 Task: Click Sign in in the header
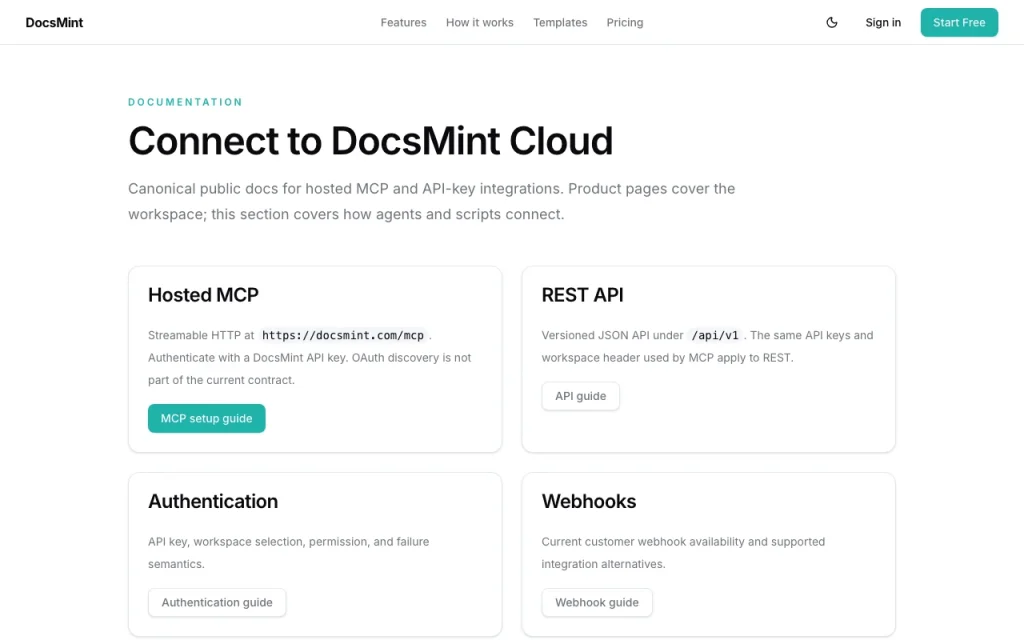click(883, 22)
